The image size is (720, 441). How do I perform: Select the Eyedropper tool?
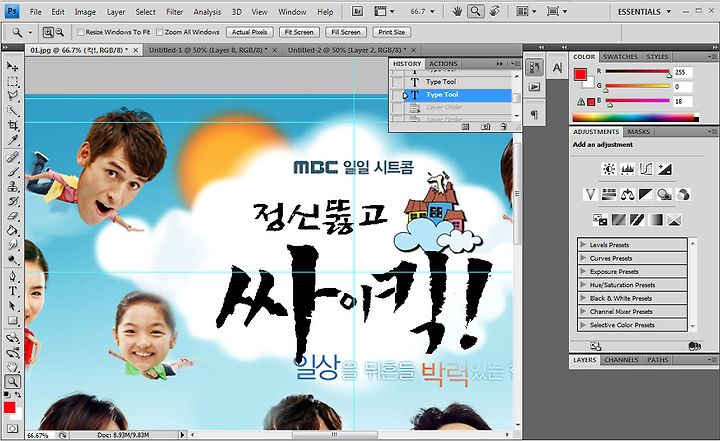[12, 140]
